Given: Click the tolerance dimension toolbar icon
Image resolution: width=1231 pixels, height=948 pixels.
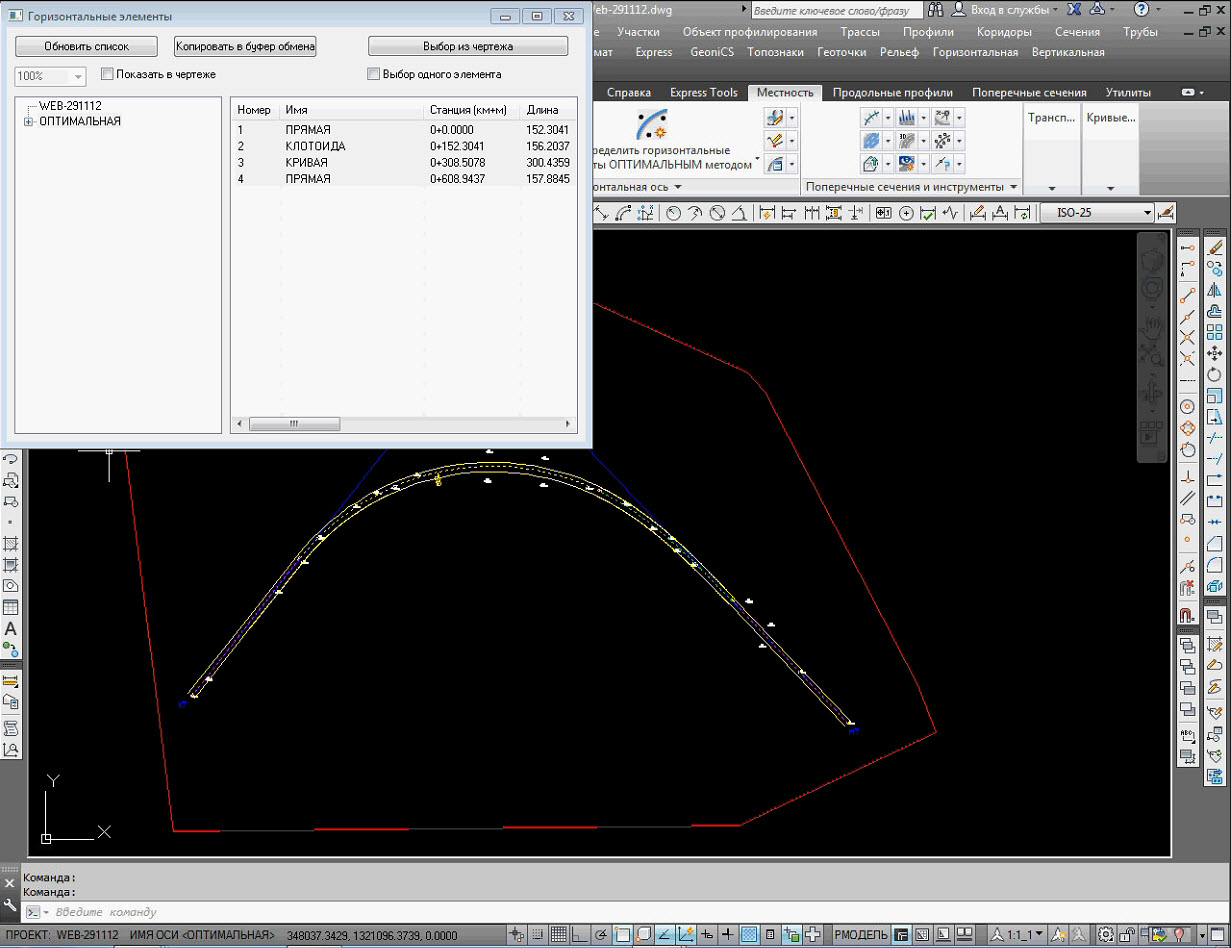Looking at the screenshot, I should (x=881, y=213).
